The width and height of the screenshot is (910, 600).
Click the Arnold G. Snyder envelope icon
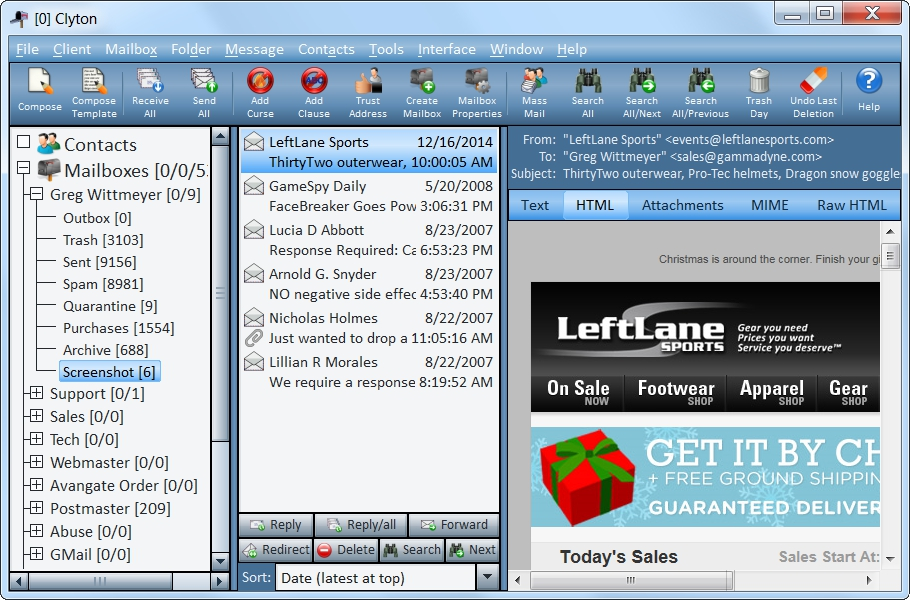(254, 274)
